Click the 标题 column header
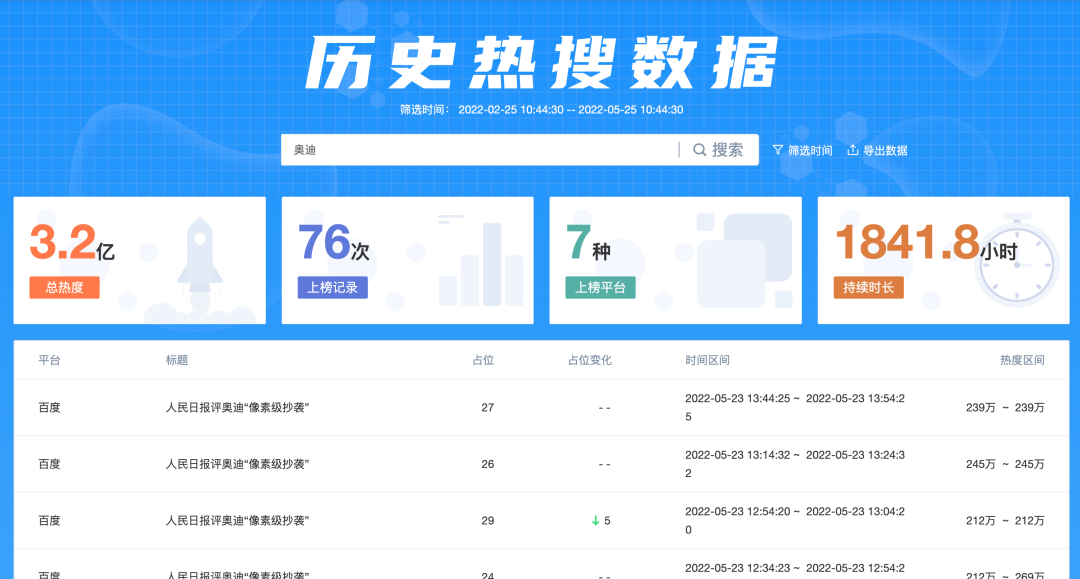The image size is (1080, 579). pyautogui.click(x=176, y=360)
